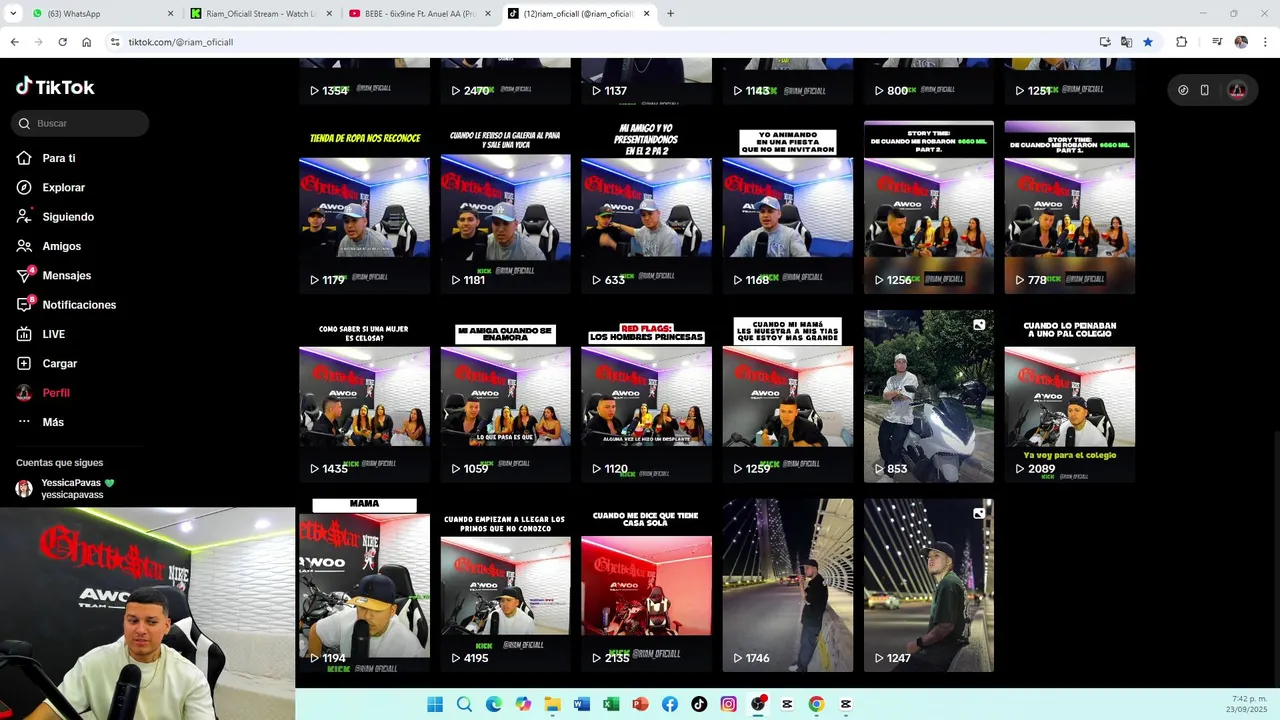Open motorcycle photo post with 853 views
This screenshot has height=720, width=1280.
click(929, 396)
